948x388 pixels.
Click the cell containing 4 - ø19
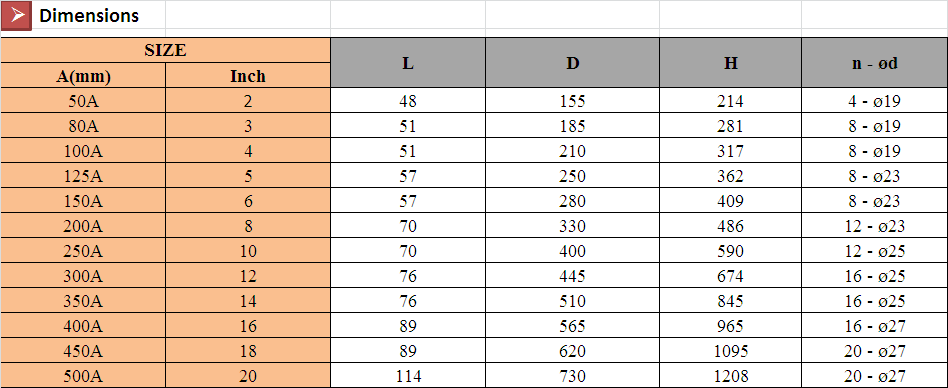click(x=874, y=101)
